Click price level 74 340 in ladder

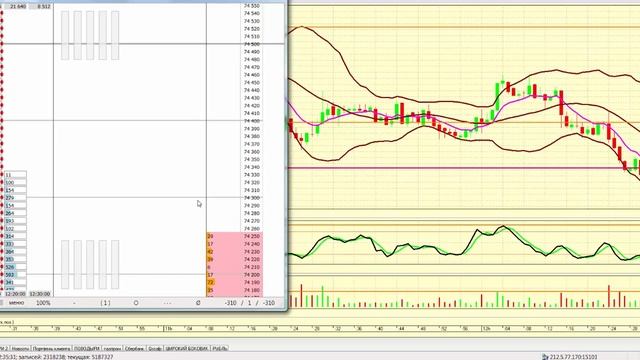252,167
